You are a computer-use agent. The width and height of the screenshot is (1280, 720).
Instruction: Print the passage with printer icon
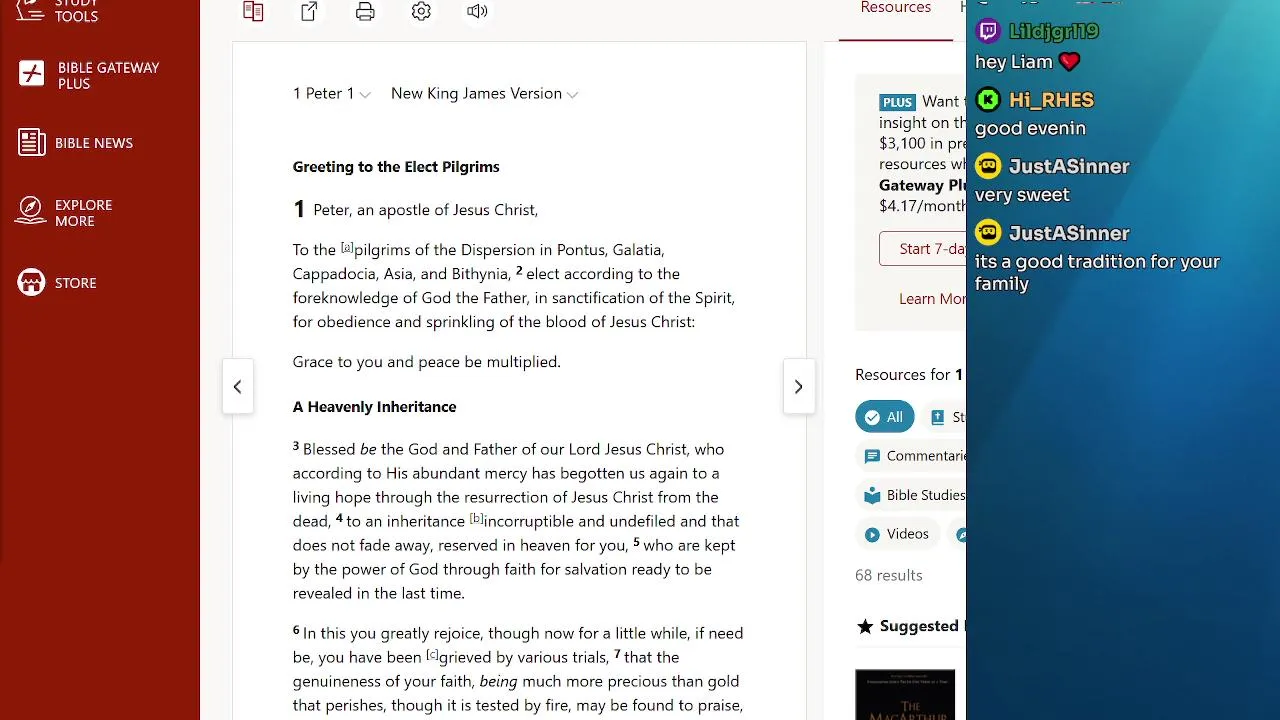tap(365, 11)
